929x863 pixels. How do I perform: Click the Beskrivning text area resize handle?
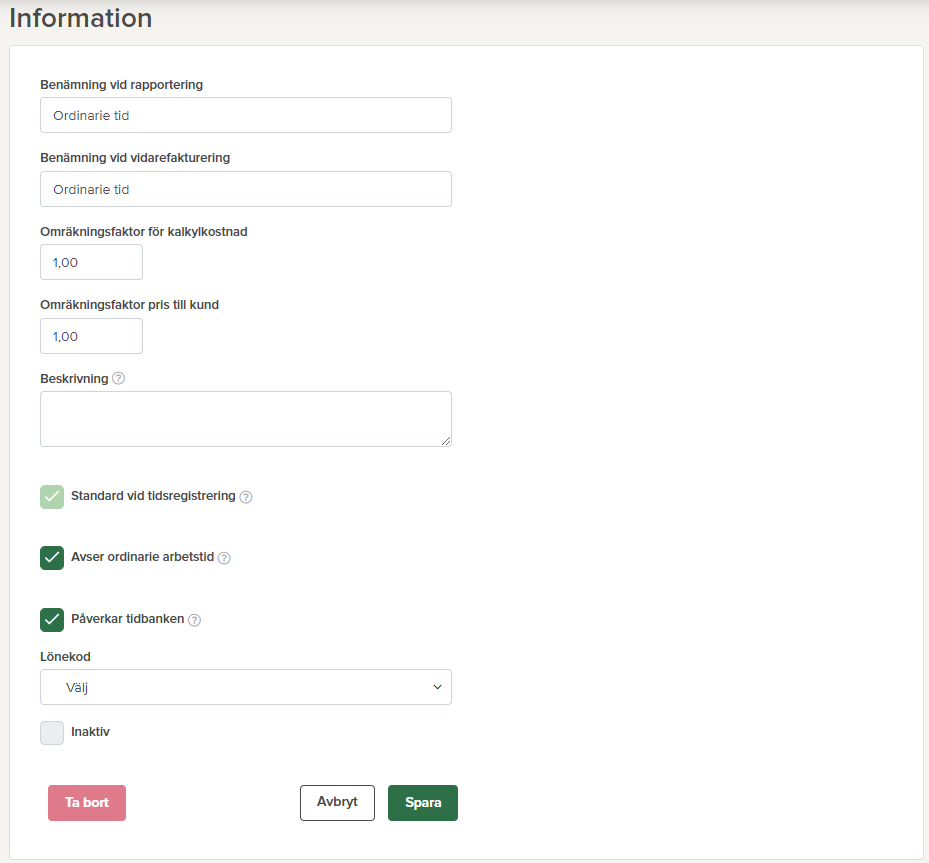pos(446,441)
